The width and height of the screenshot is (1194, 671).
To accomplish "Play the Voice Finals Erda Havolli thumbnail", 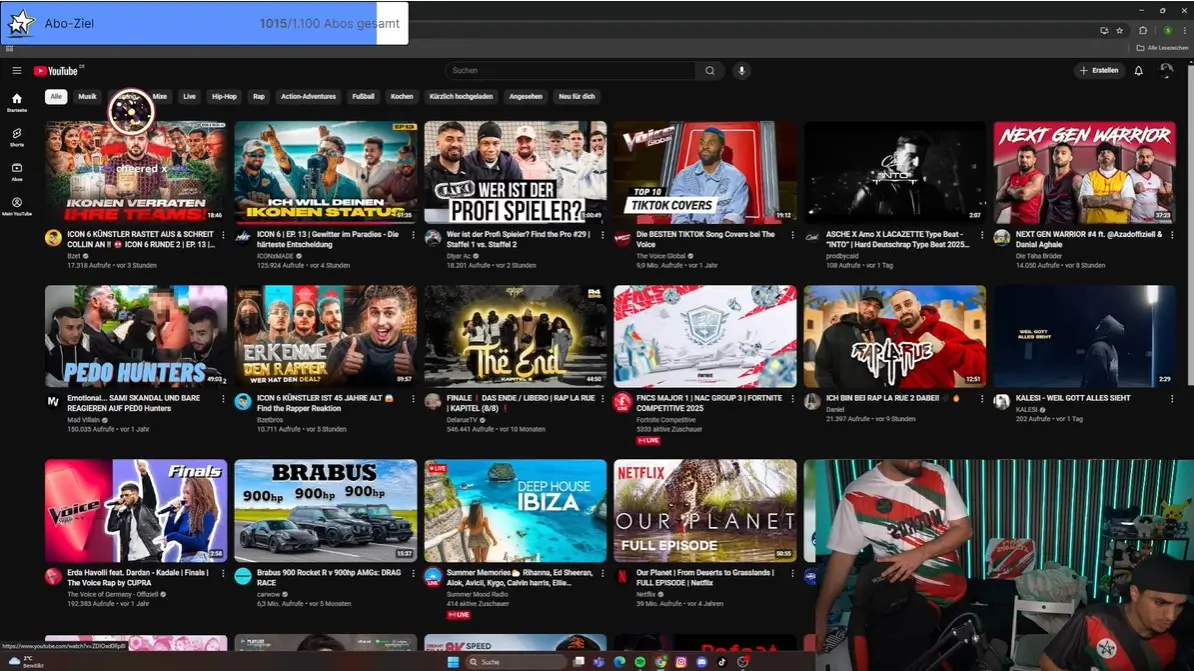I will click(x=136, y=510).
